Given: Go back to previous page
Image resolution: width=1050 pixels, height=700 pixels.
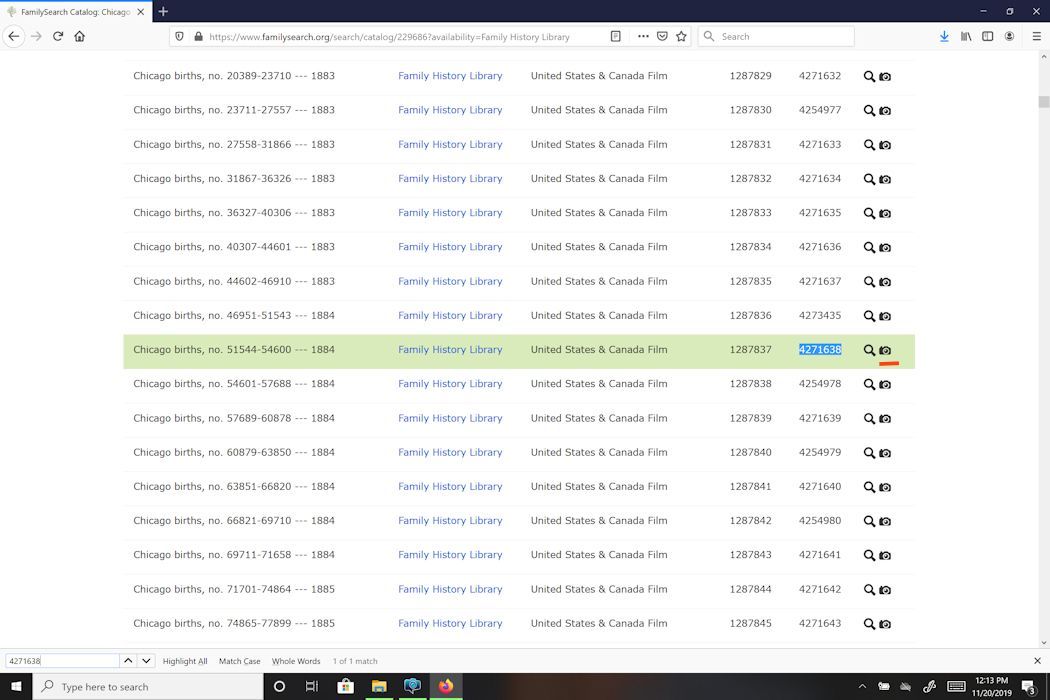Looking at the screenshot, I should (x=14, y=36).
